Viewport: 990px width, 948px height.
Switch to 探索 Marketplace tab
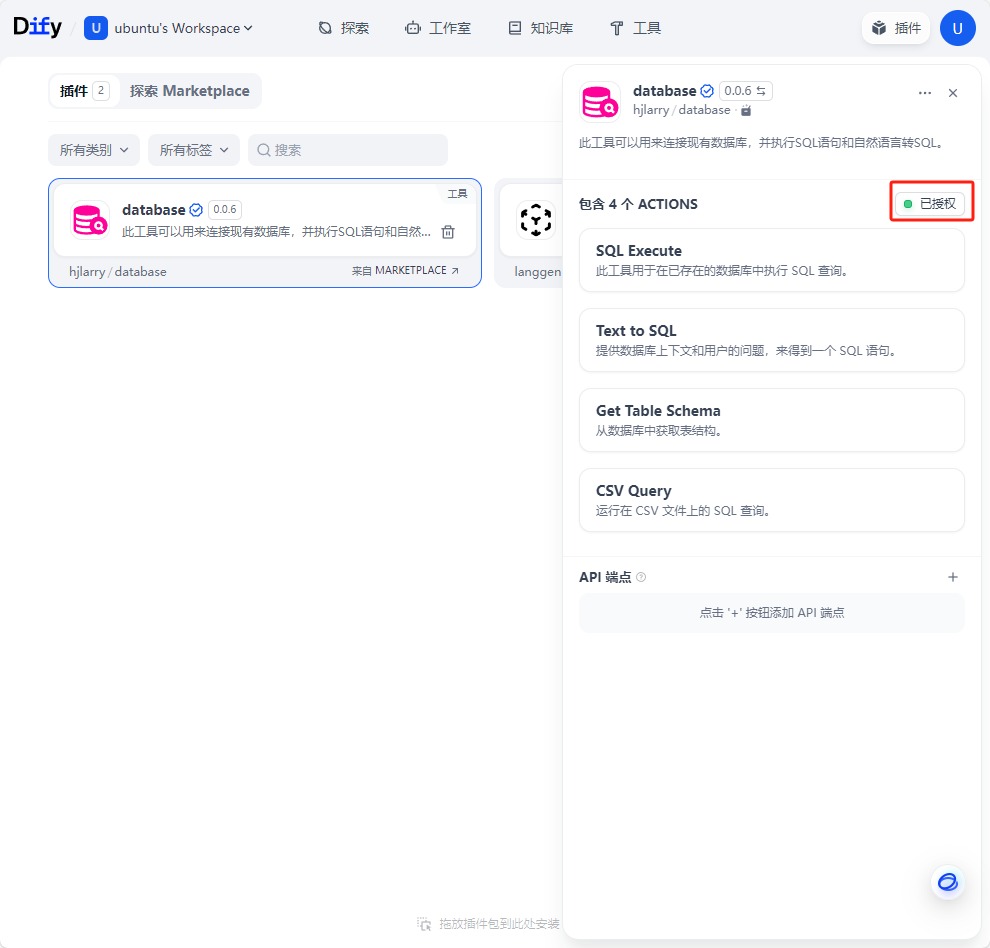coord(189,91)
